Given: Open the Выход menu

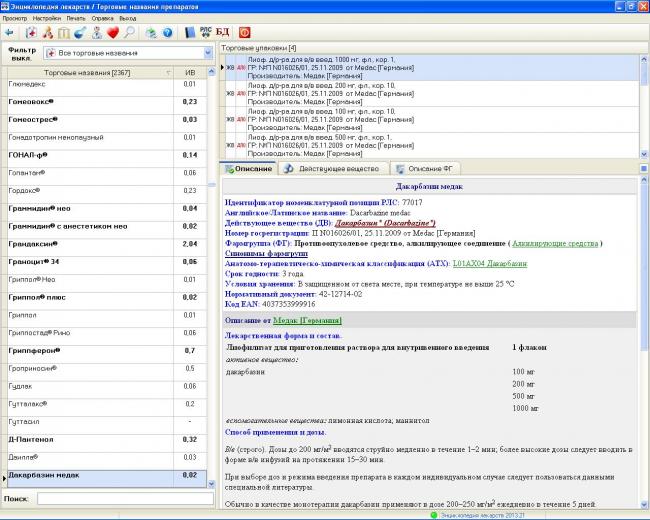Looking at the screenshot, I should [x=128, y=18].
